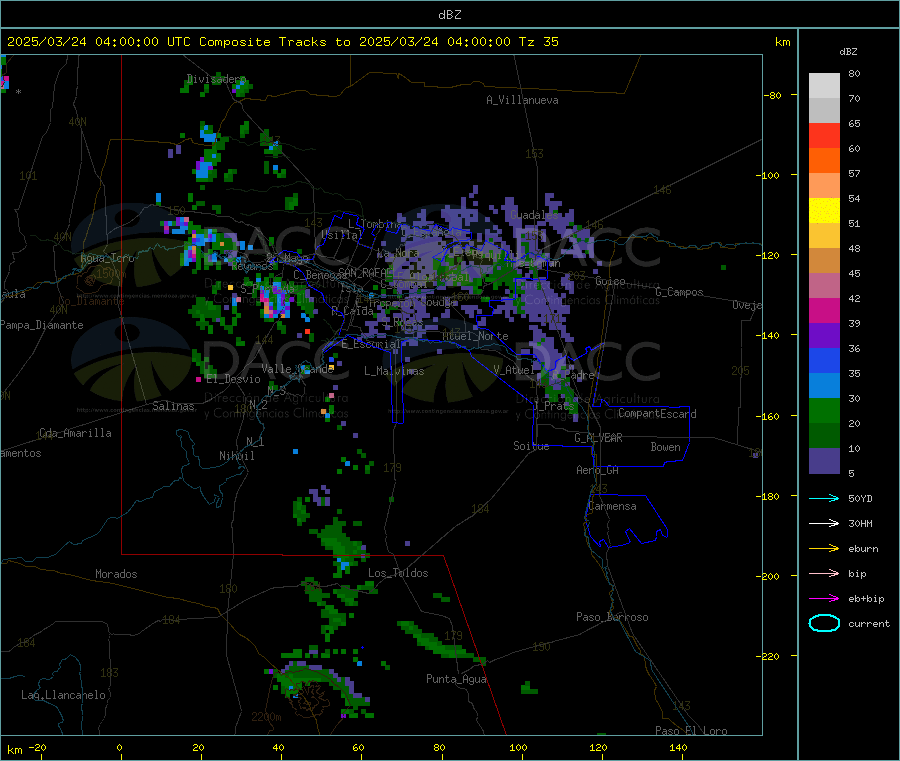Click the magenta 39 dBZ color swatch
Viewport: 900px width, 761px height.
[x=824, y=310]
